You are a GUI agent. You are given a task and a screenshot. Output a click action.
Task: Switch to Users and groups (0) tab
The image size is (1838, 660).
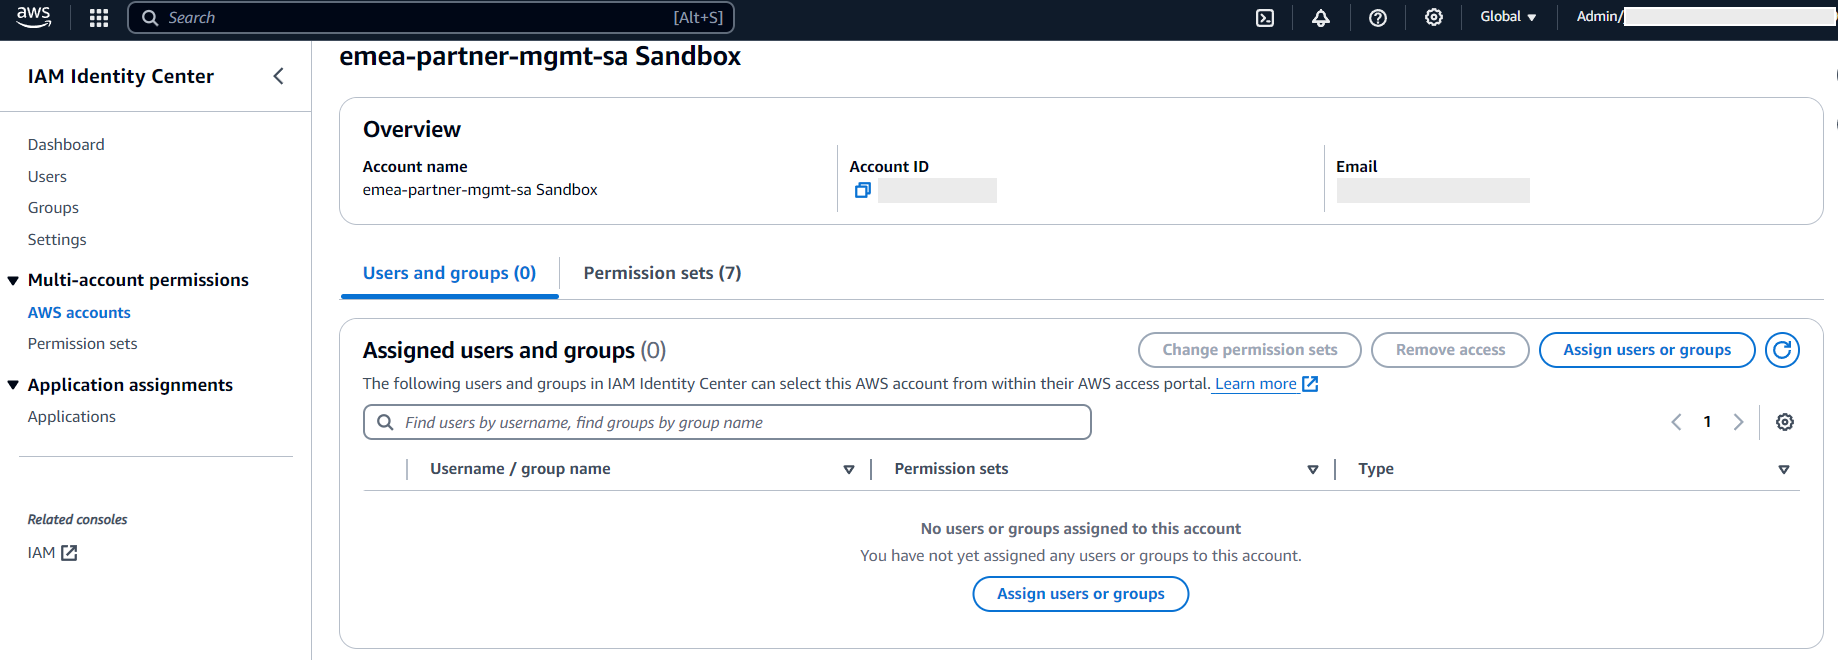pyautogui.click(x=449, y=273)
